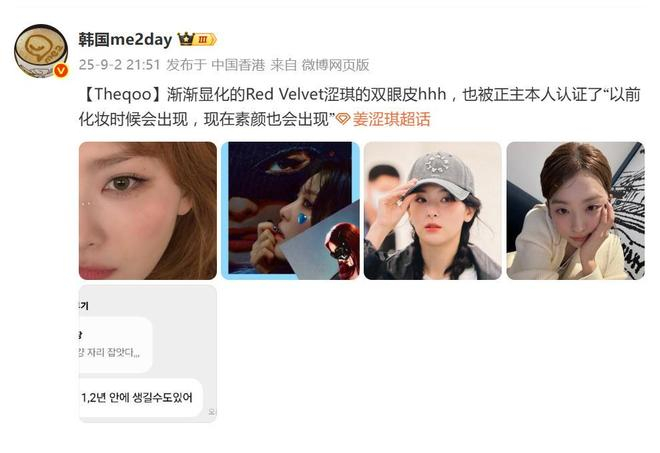Open the dark masked collage thumbnail
660x453 pixels.
pyautogui.click(x=290, y=211)
